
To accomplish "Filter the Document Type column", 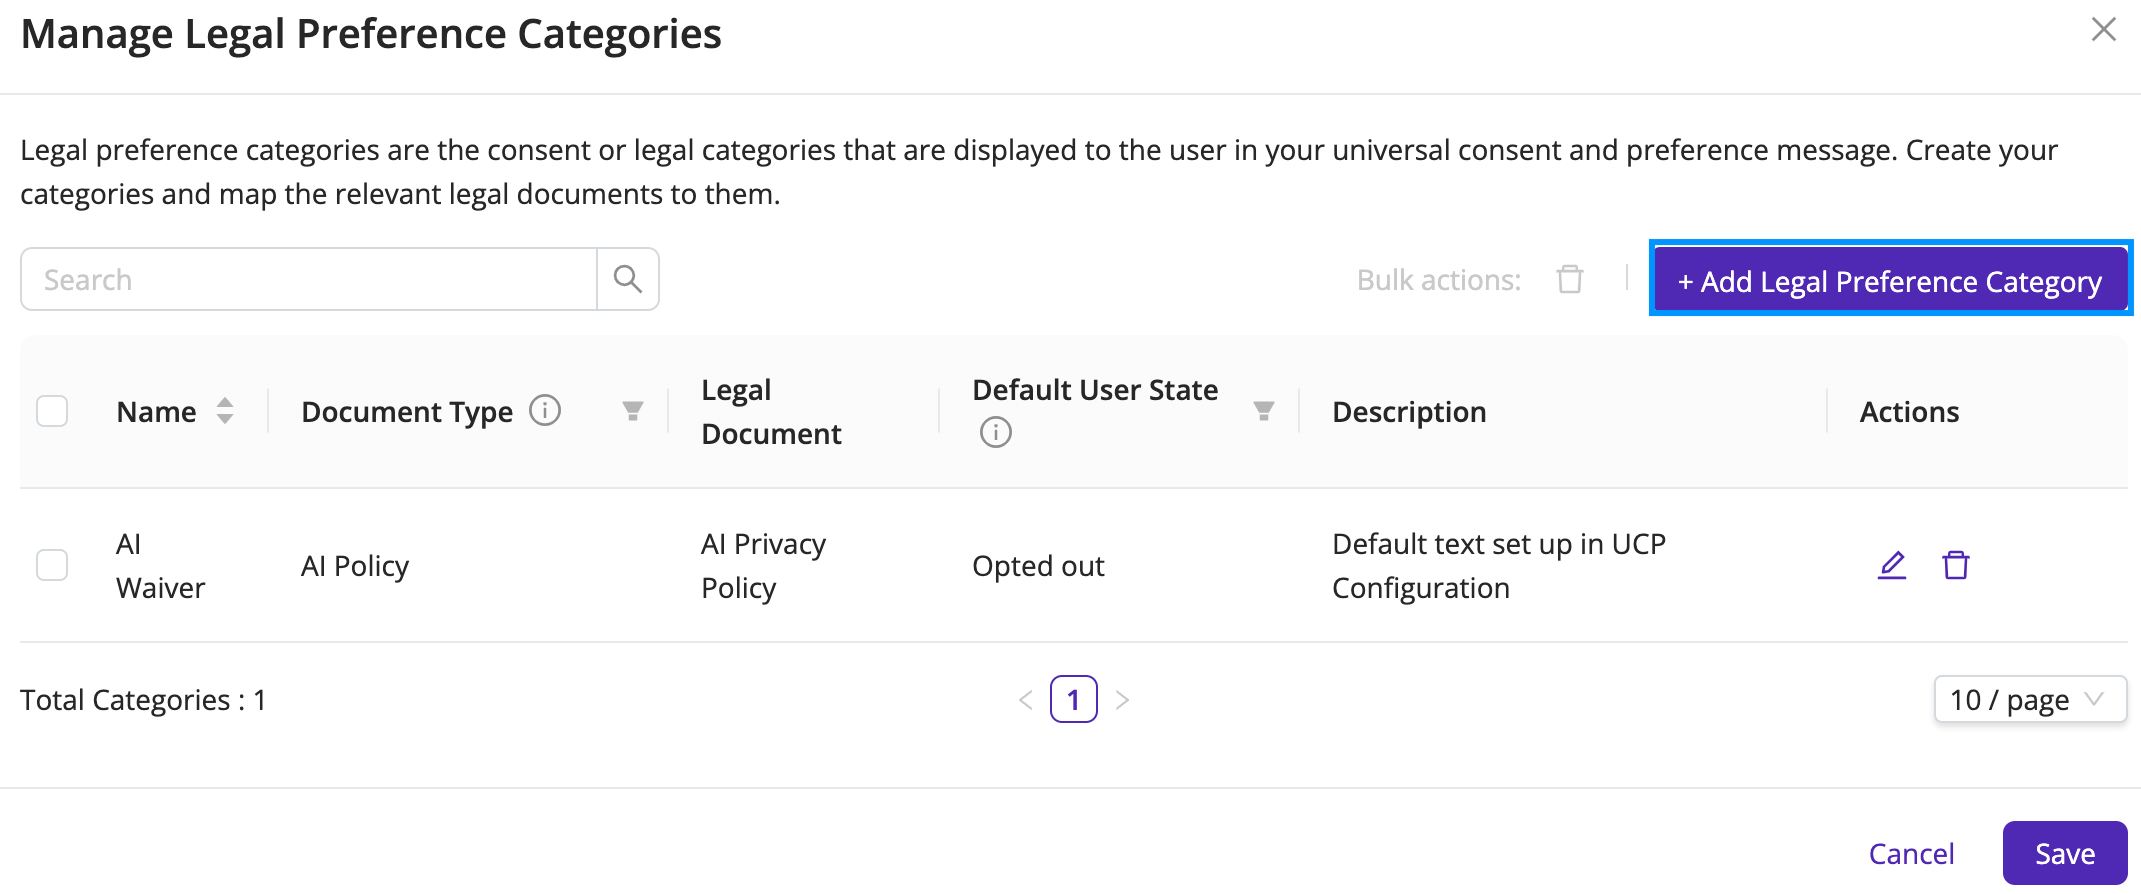I will [633, 411].
